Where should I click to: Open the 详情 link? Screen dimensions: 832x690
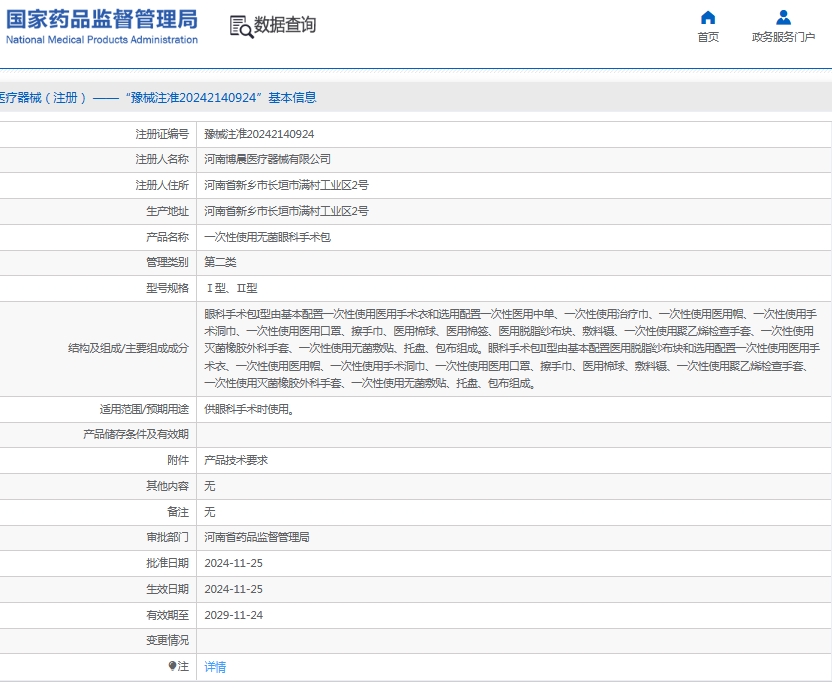[x=215, y=667]
